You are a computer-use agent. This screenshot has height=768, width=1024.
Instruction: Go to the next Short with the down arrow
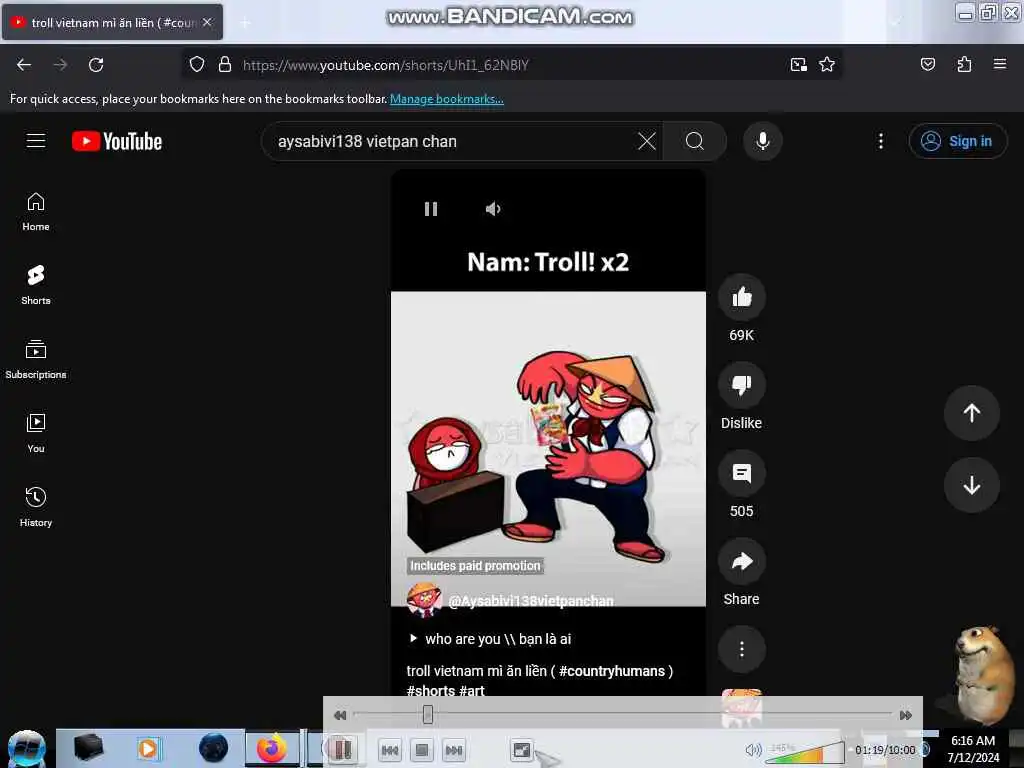coord(972,485)
